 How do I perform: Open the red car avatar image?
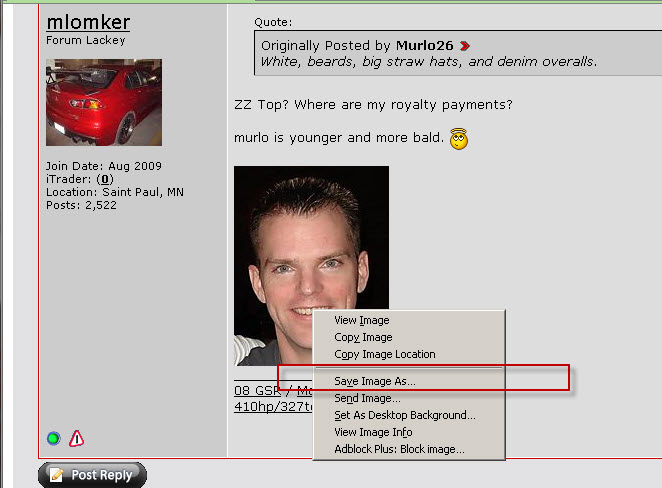tap(104, 103)
